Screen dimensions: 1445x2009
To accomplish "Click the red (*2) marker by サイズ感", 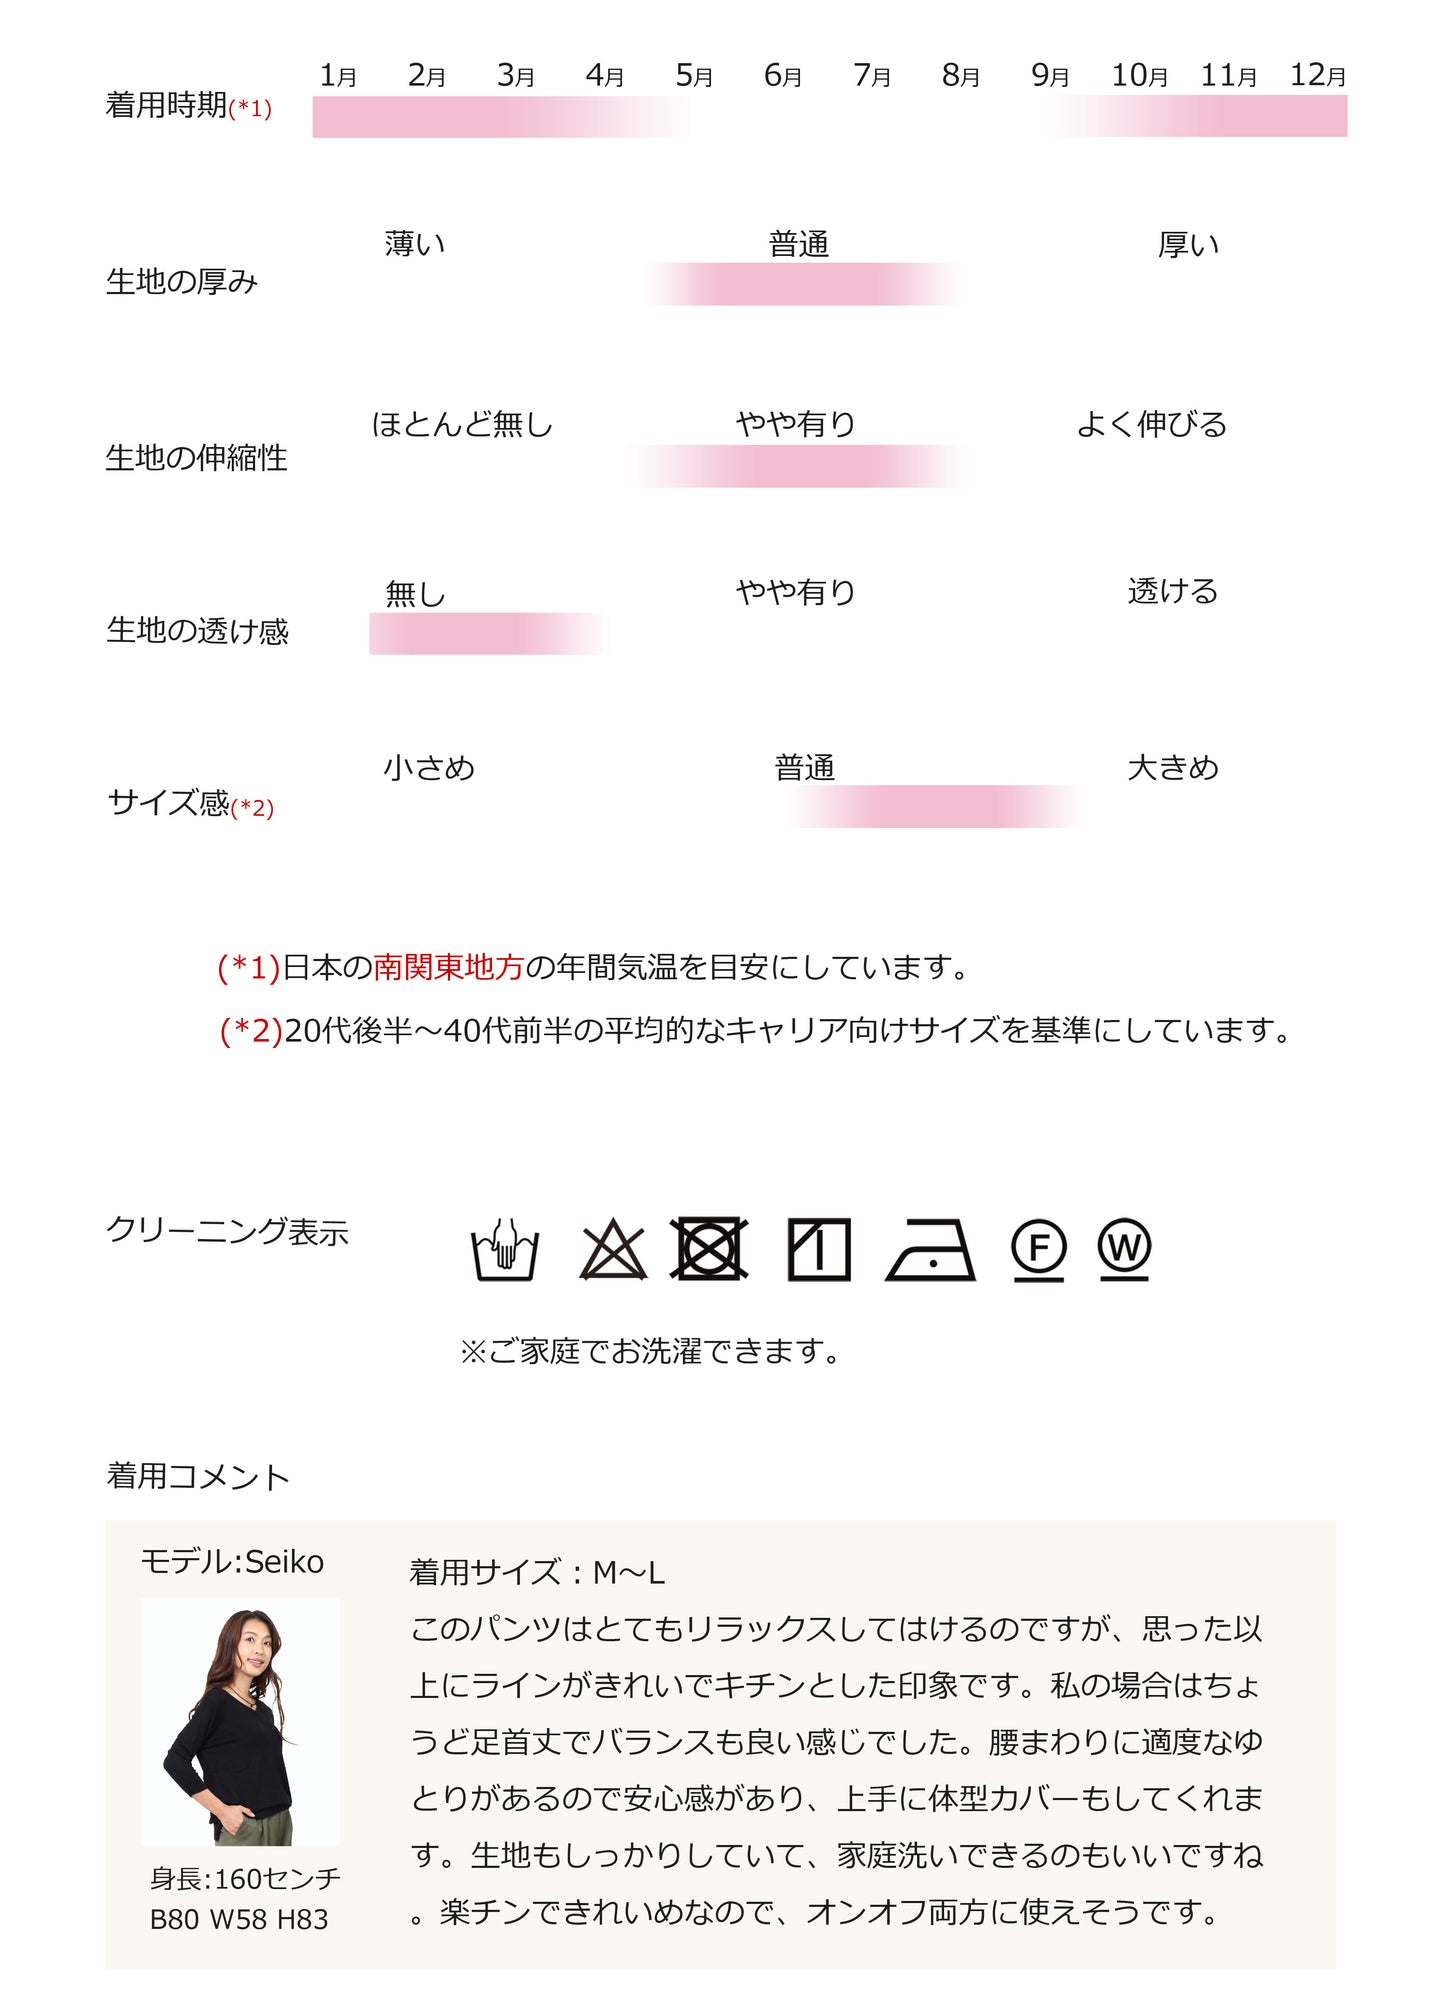I will point(252,807).
